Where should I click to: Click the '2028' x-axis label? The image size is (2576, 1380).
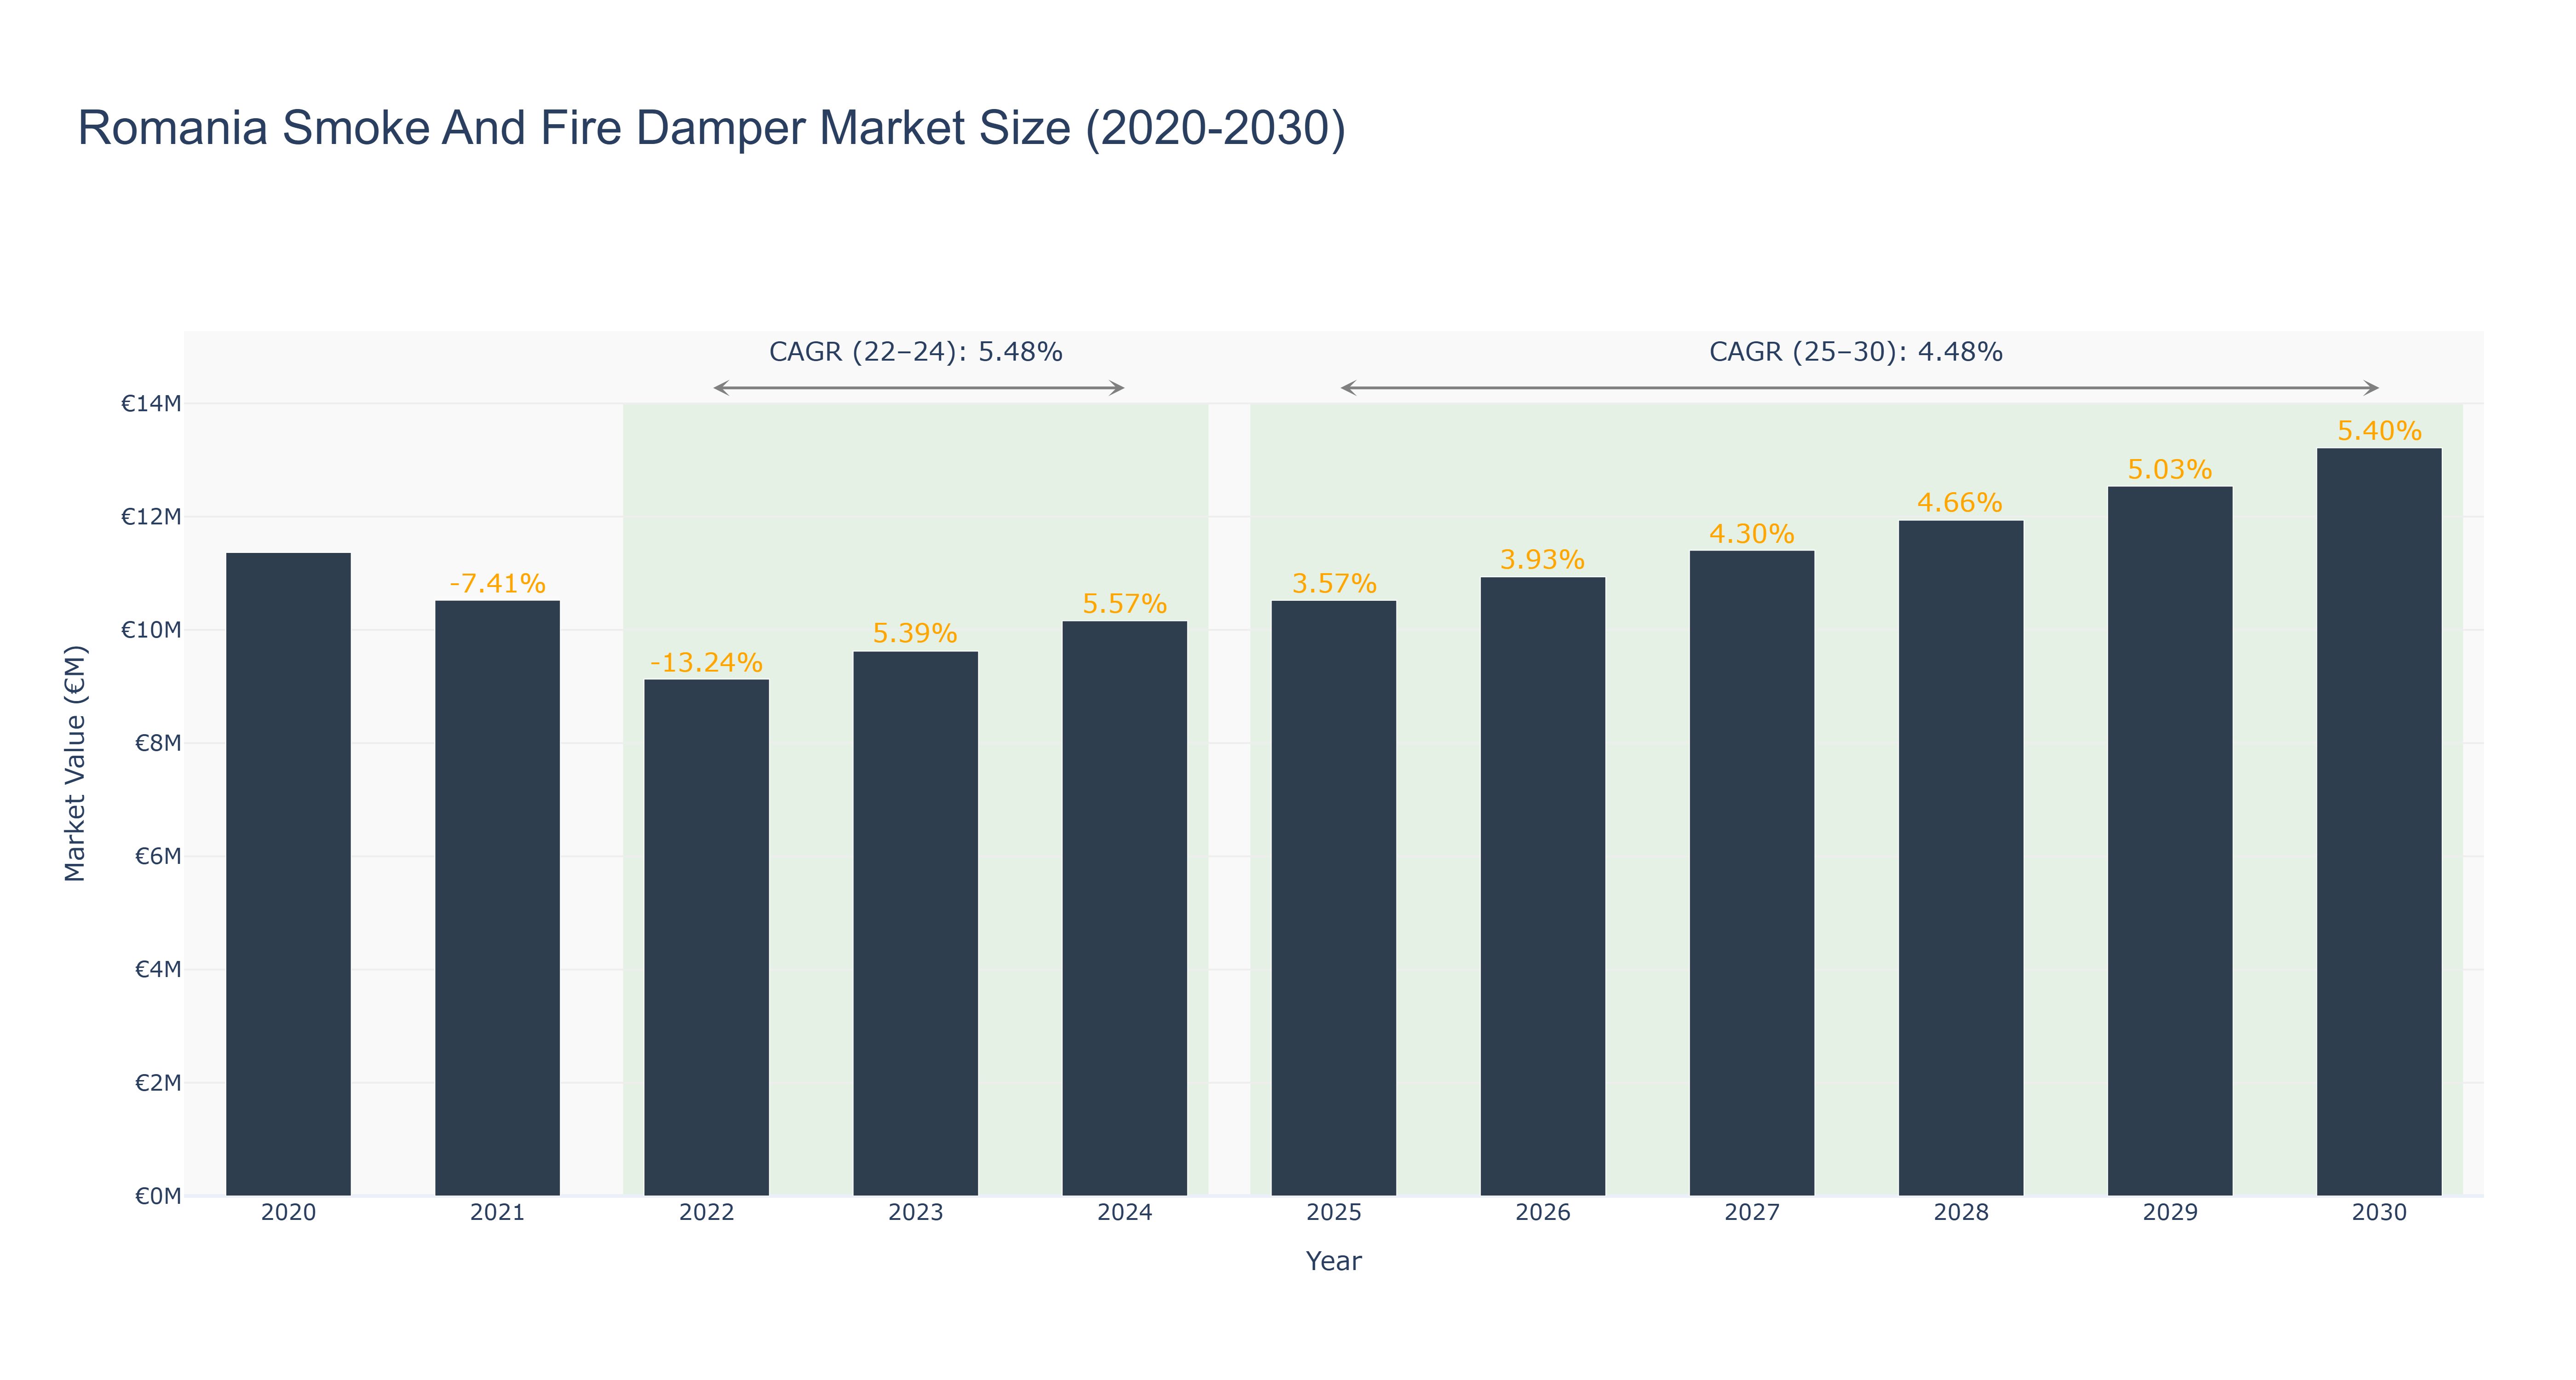point(1960,1213)
